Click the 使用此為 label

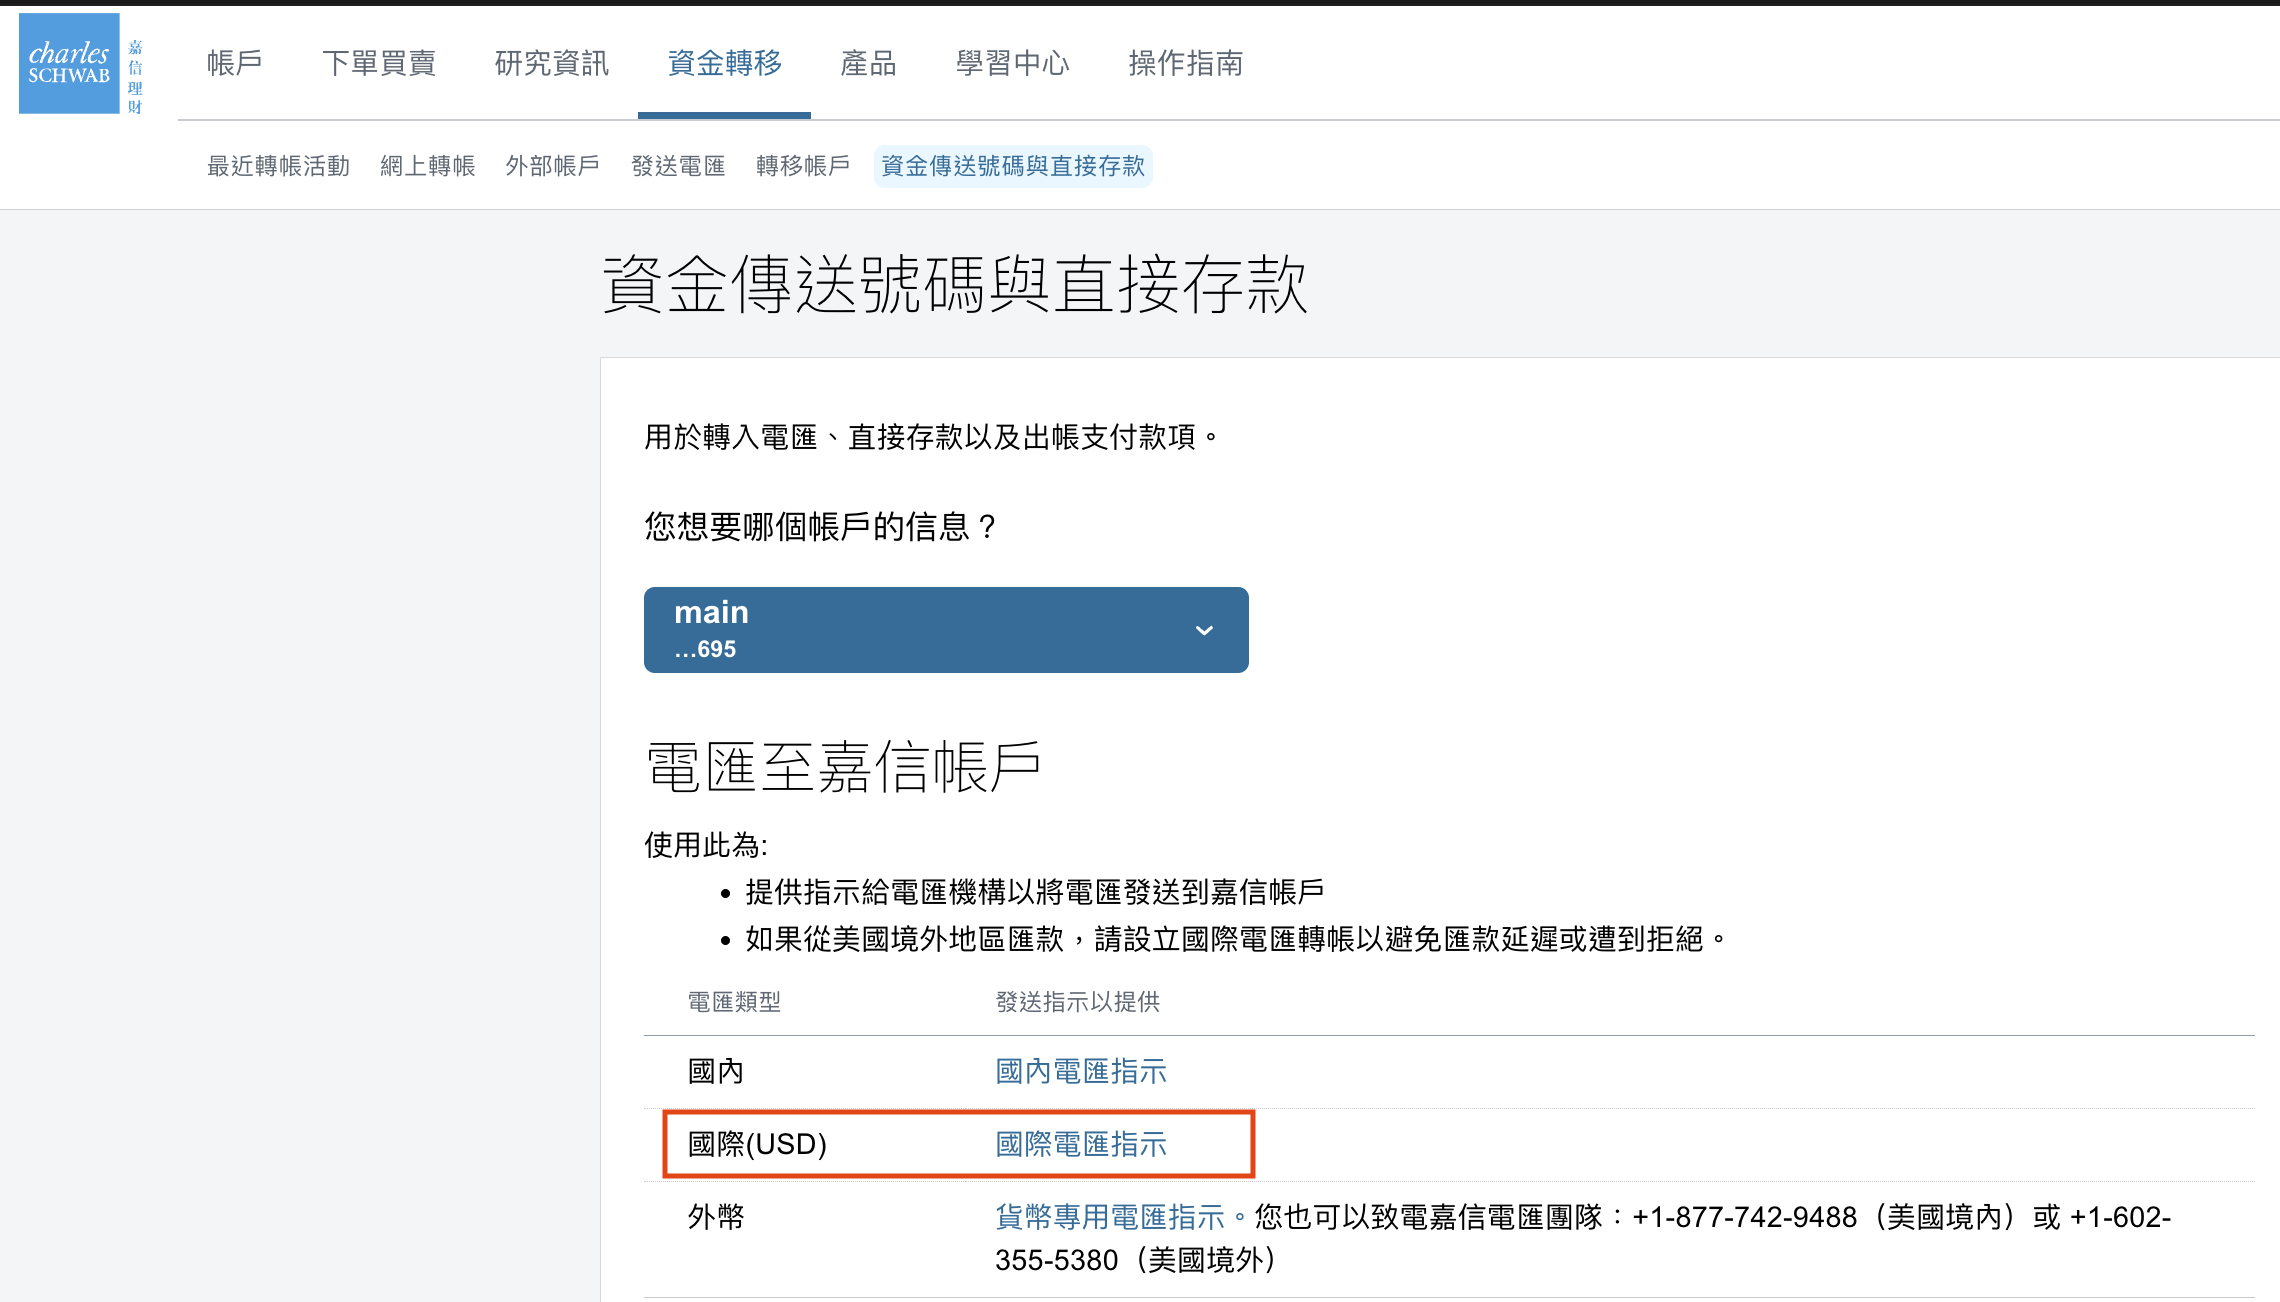[706, 845]
